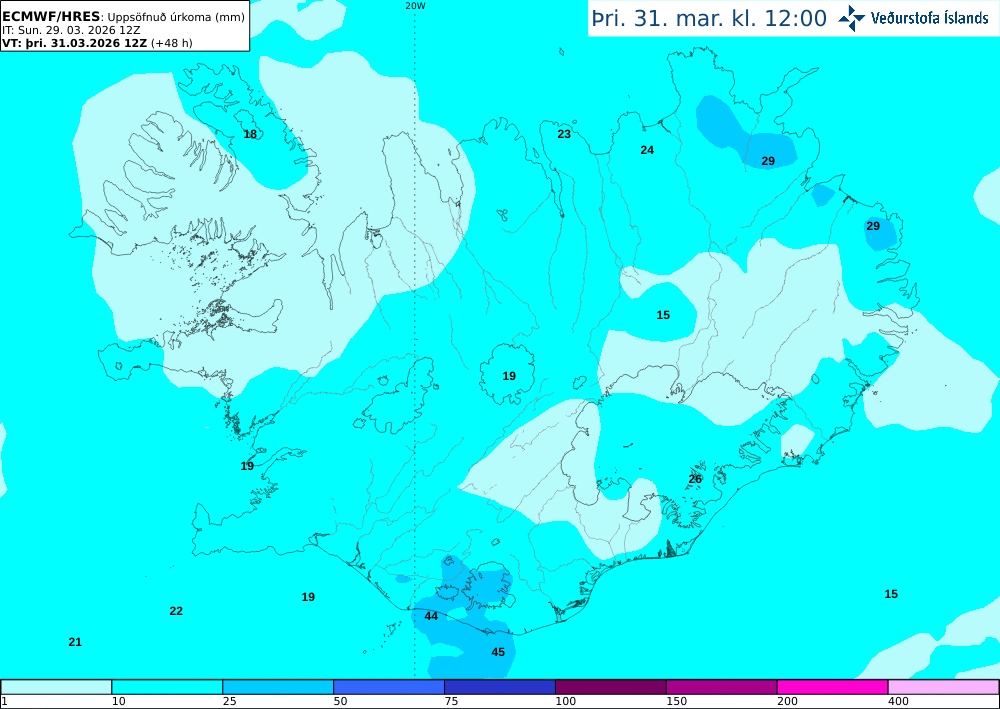Viewport: 1000px width, 709px height.
Task: Click the precipitation value 24 on the map
Action: [647, 150]
